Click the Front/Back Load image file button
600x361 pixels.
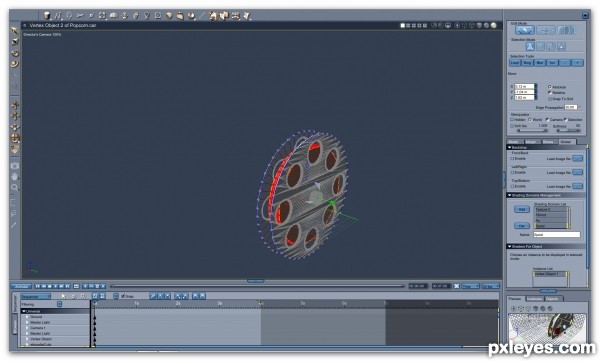(x=577, y=158)
